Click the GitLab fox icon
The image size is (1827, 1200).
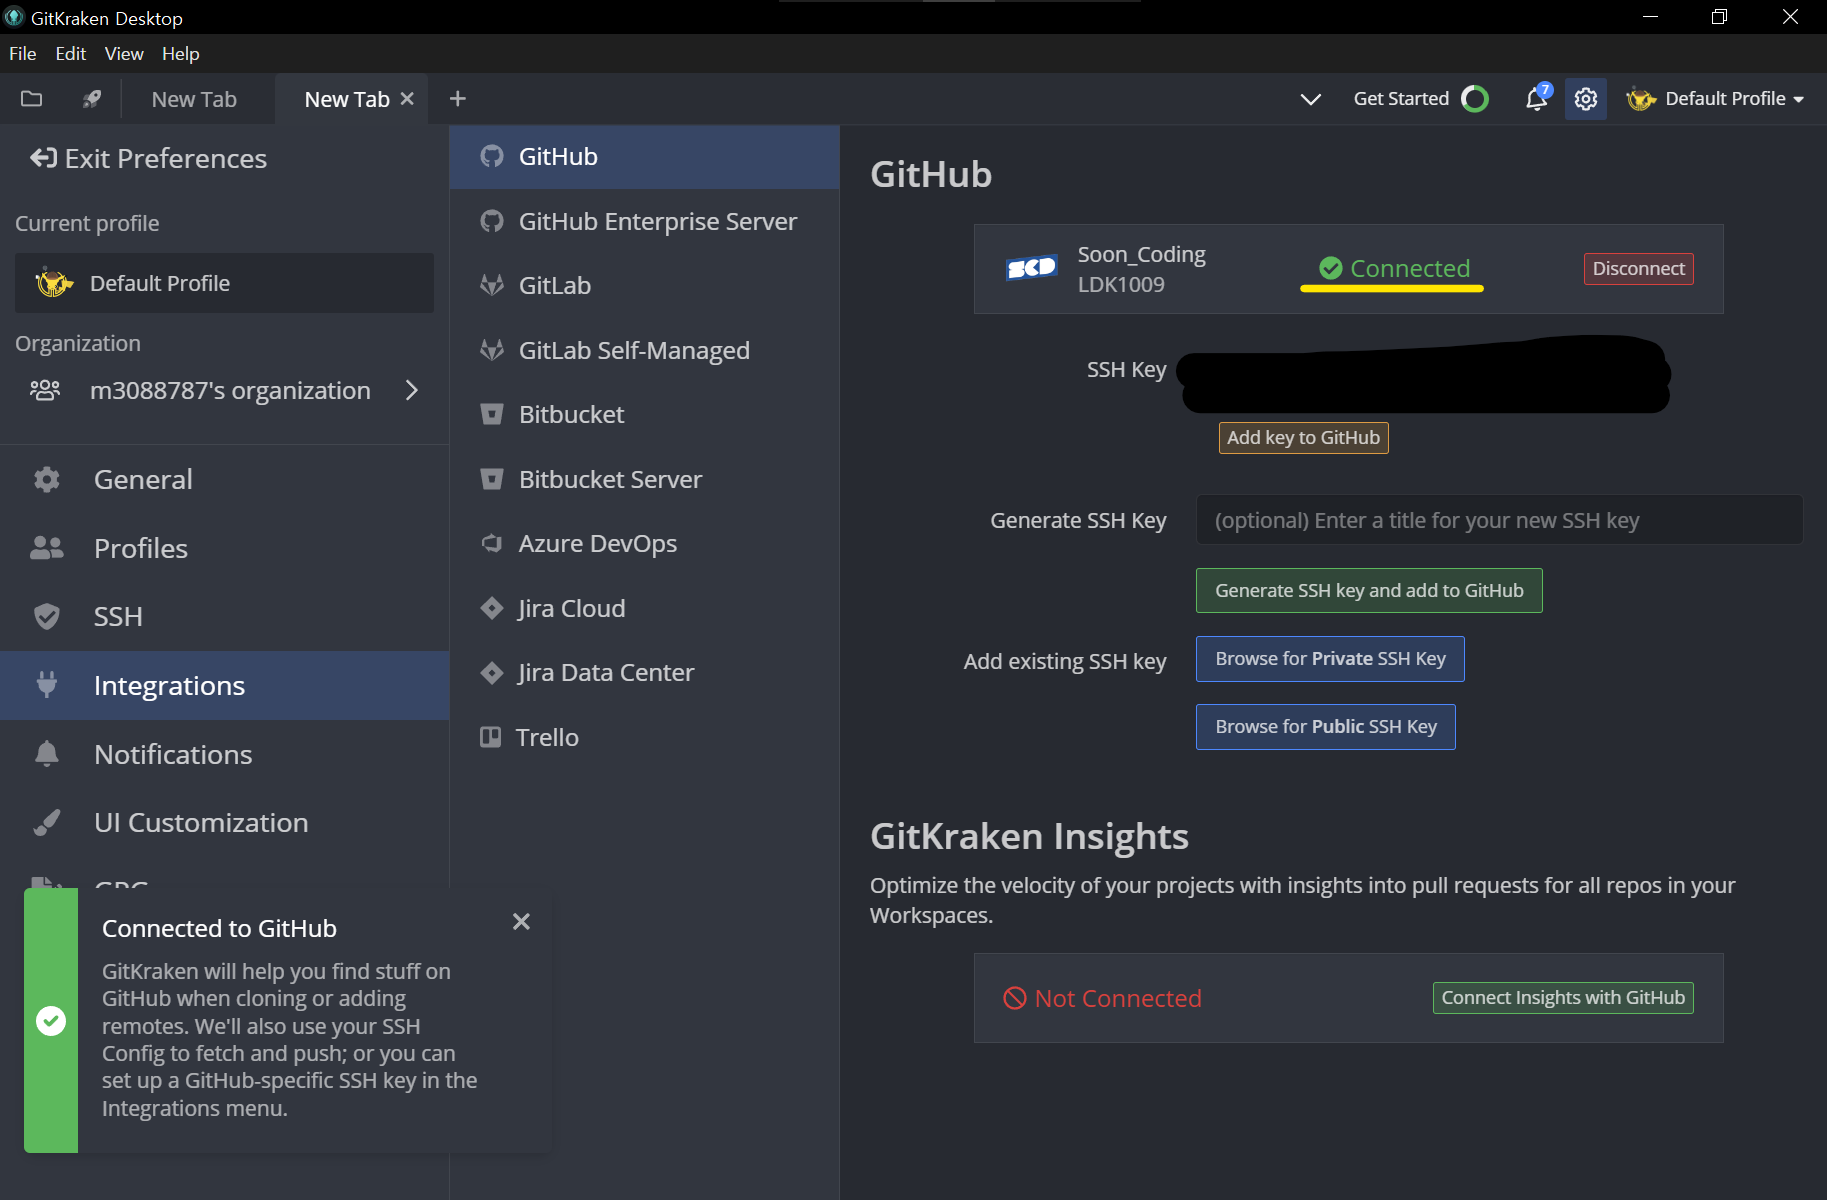pos(492,285)
